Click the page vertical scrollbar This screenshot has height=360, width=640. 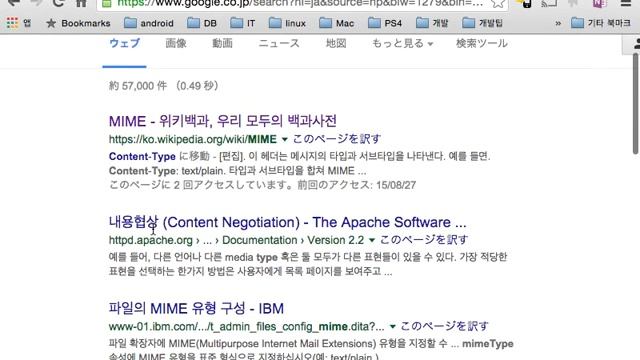[x=636, y=104]
